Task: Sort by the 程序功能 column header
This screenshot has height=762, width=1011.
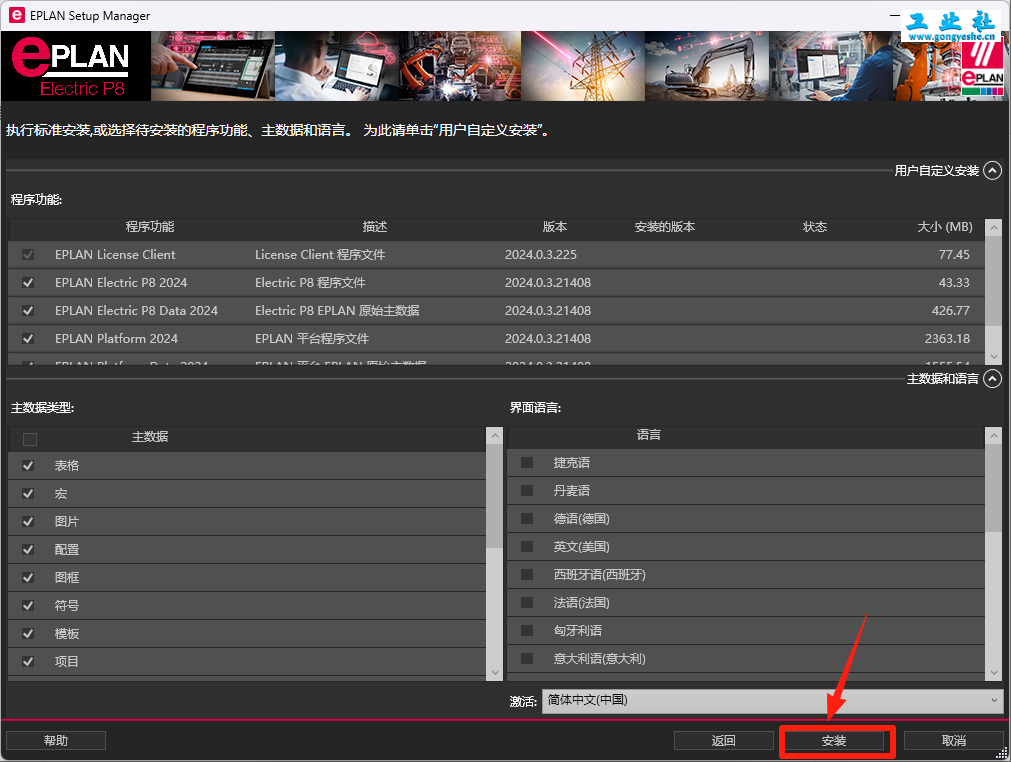Action: click(x=150, y=227)
